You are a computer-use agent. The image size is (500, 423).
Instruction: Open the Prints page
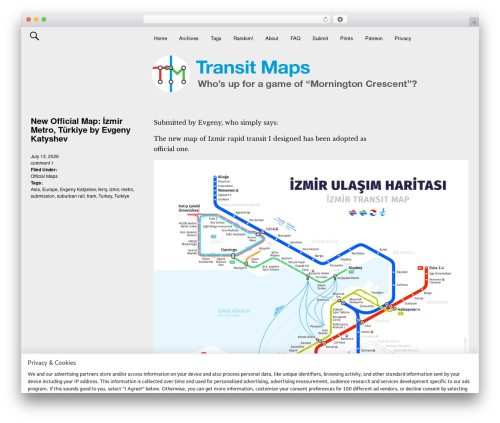click(x=346, y=38)
